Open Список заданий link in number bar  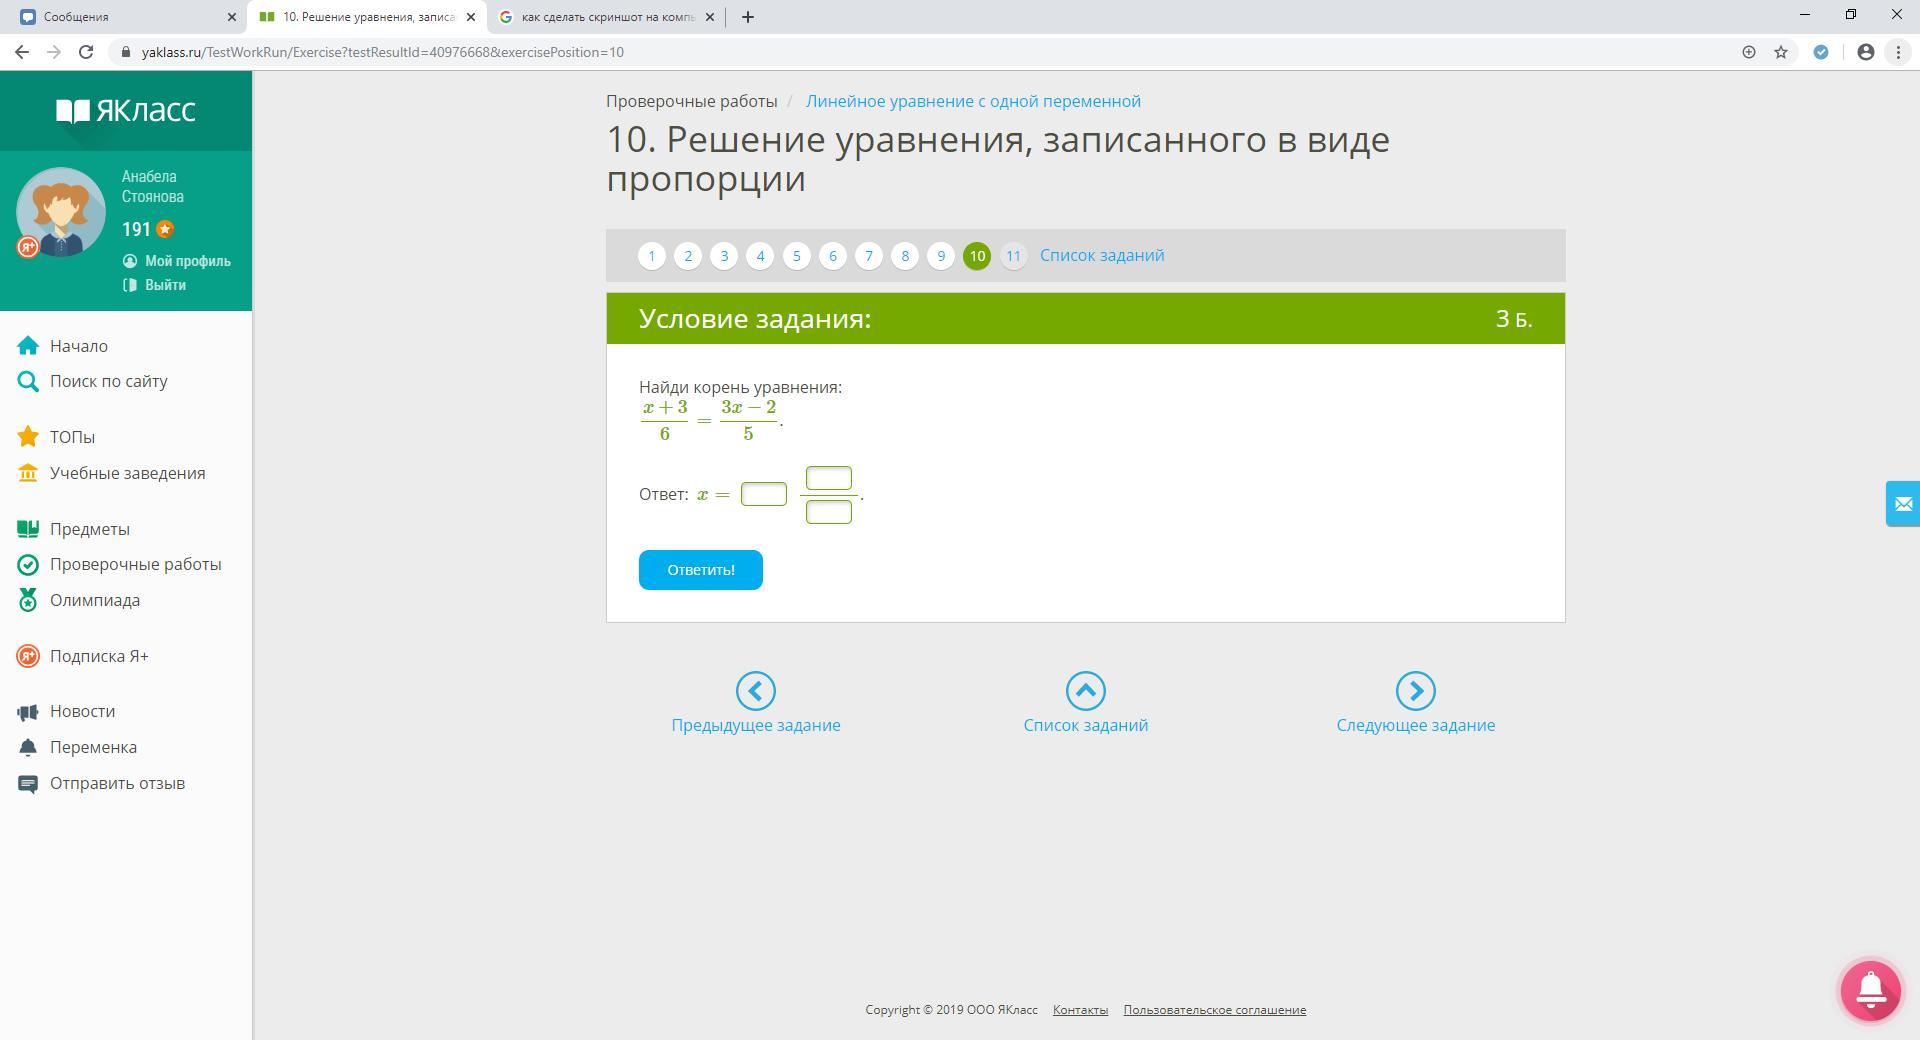pyautogui.click(x=1102, y=255)
